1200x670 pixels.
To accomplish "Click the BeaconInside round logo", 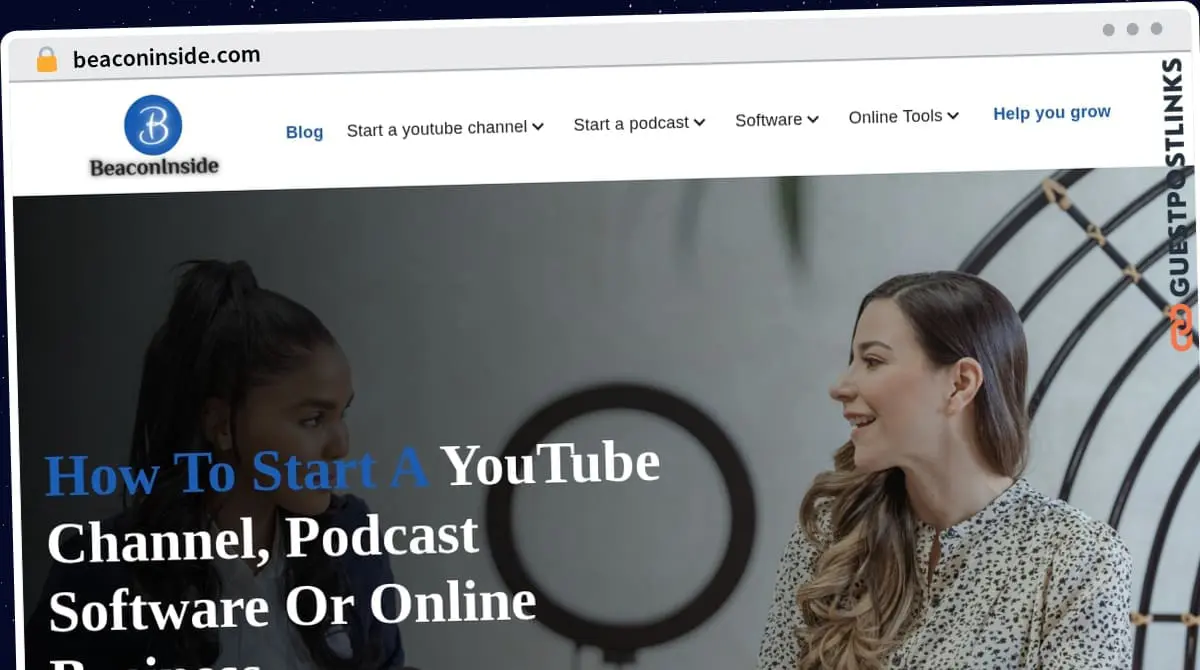I will tap(153, 125).
